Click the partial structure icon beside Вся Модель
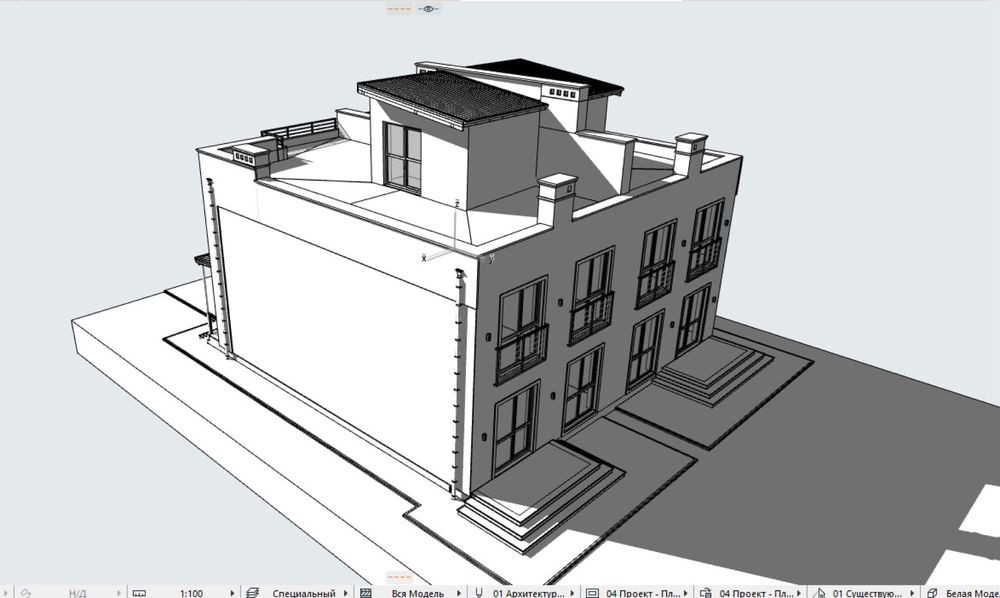1000x598 pixels. (x=366, y=592)
